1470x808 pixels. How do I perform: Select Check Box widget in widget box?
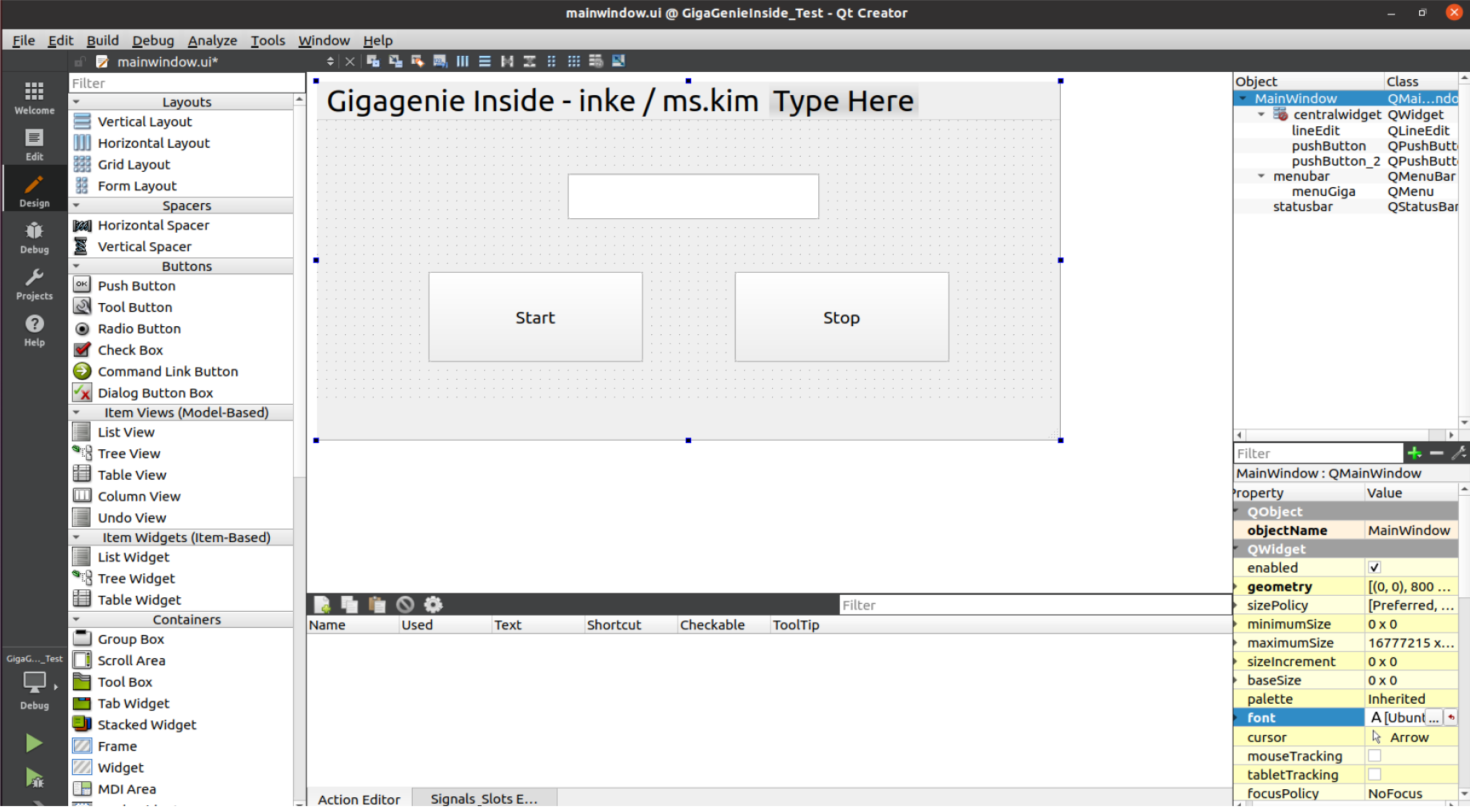[x=130, y=350]
